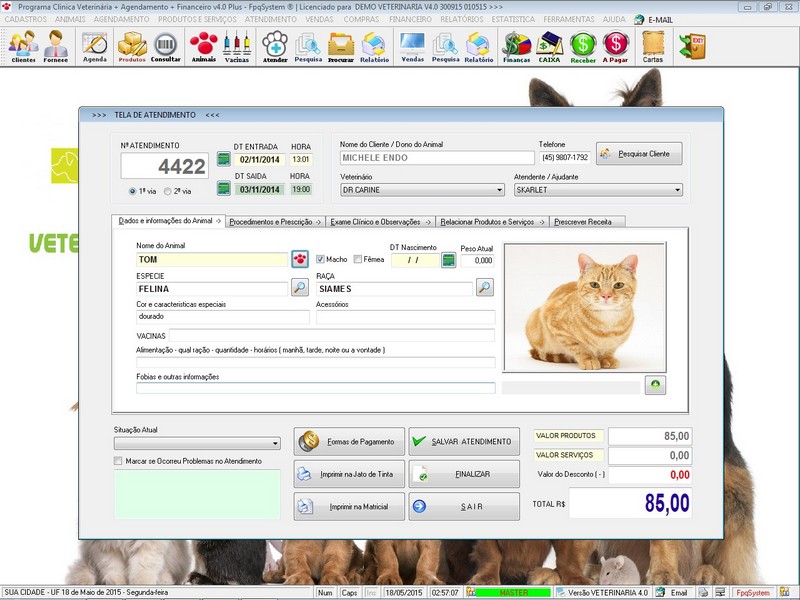This screenshot has height=600, width=800.
Task: Click the Peso Atual field
Action: tap(477, 260)
